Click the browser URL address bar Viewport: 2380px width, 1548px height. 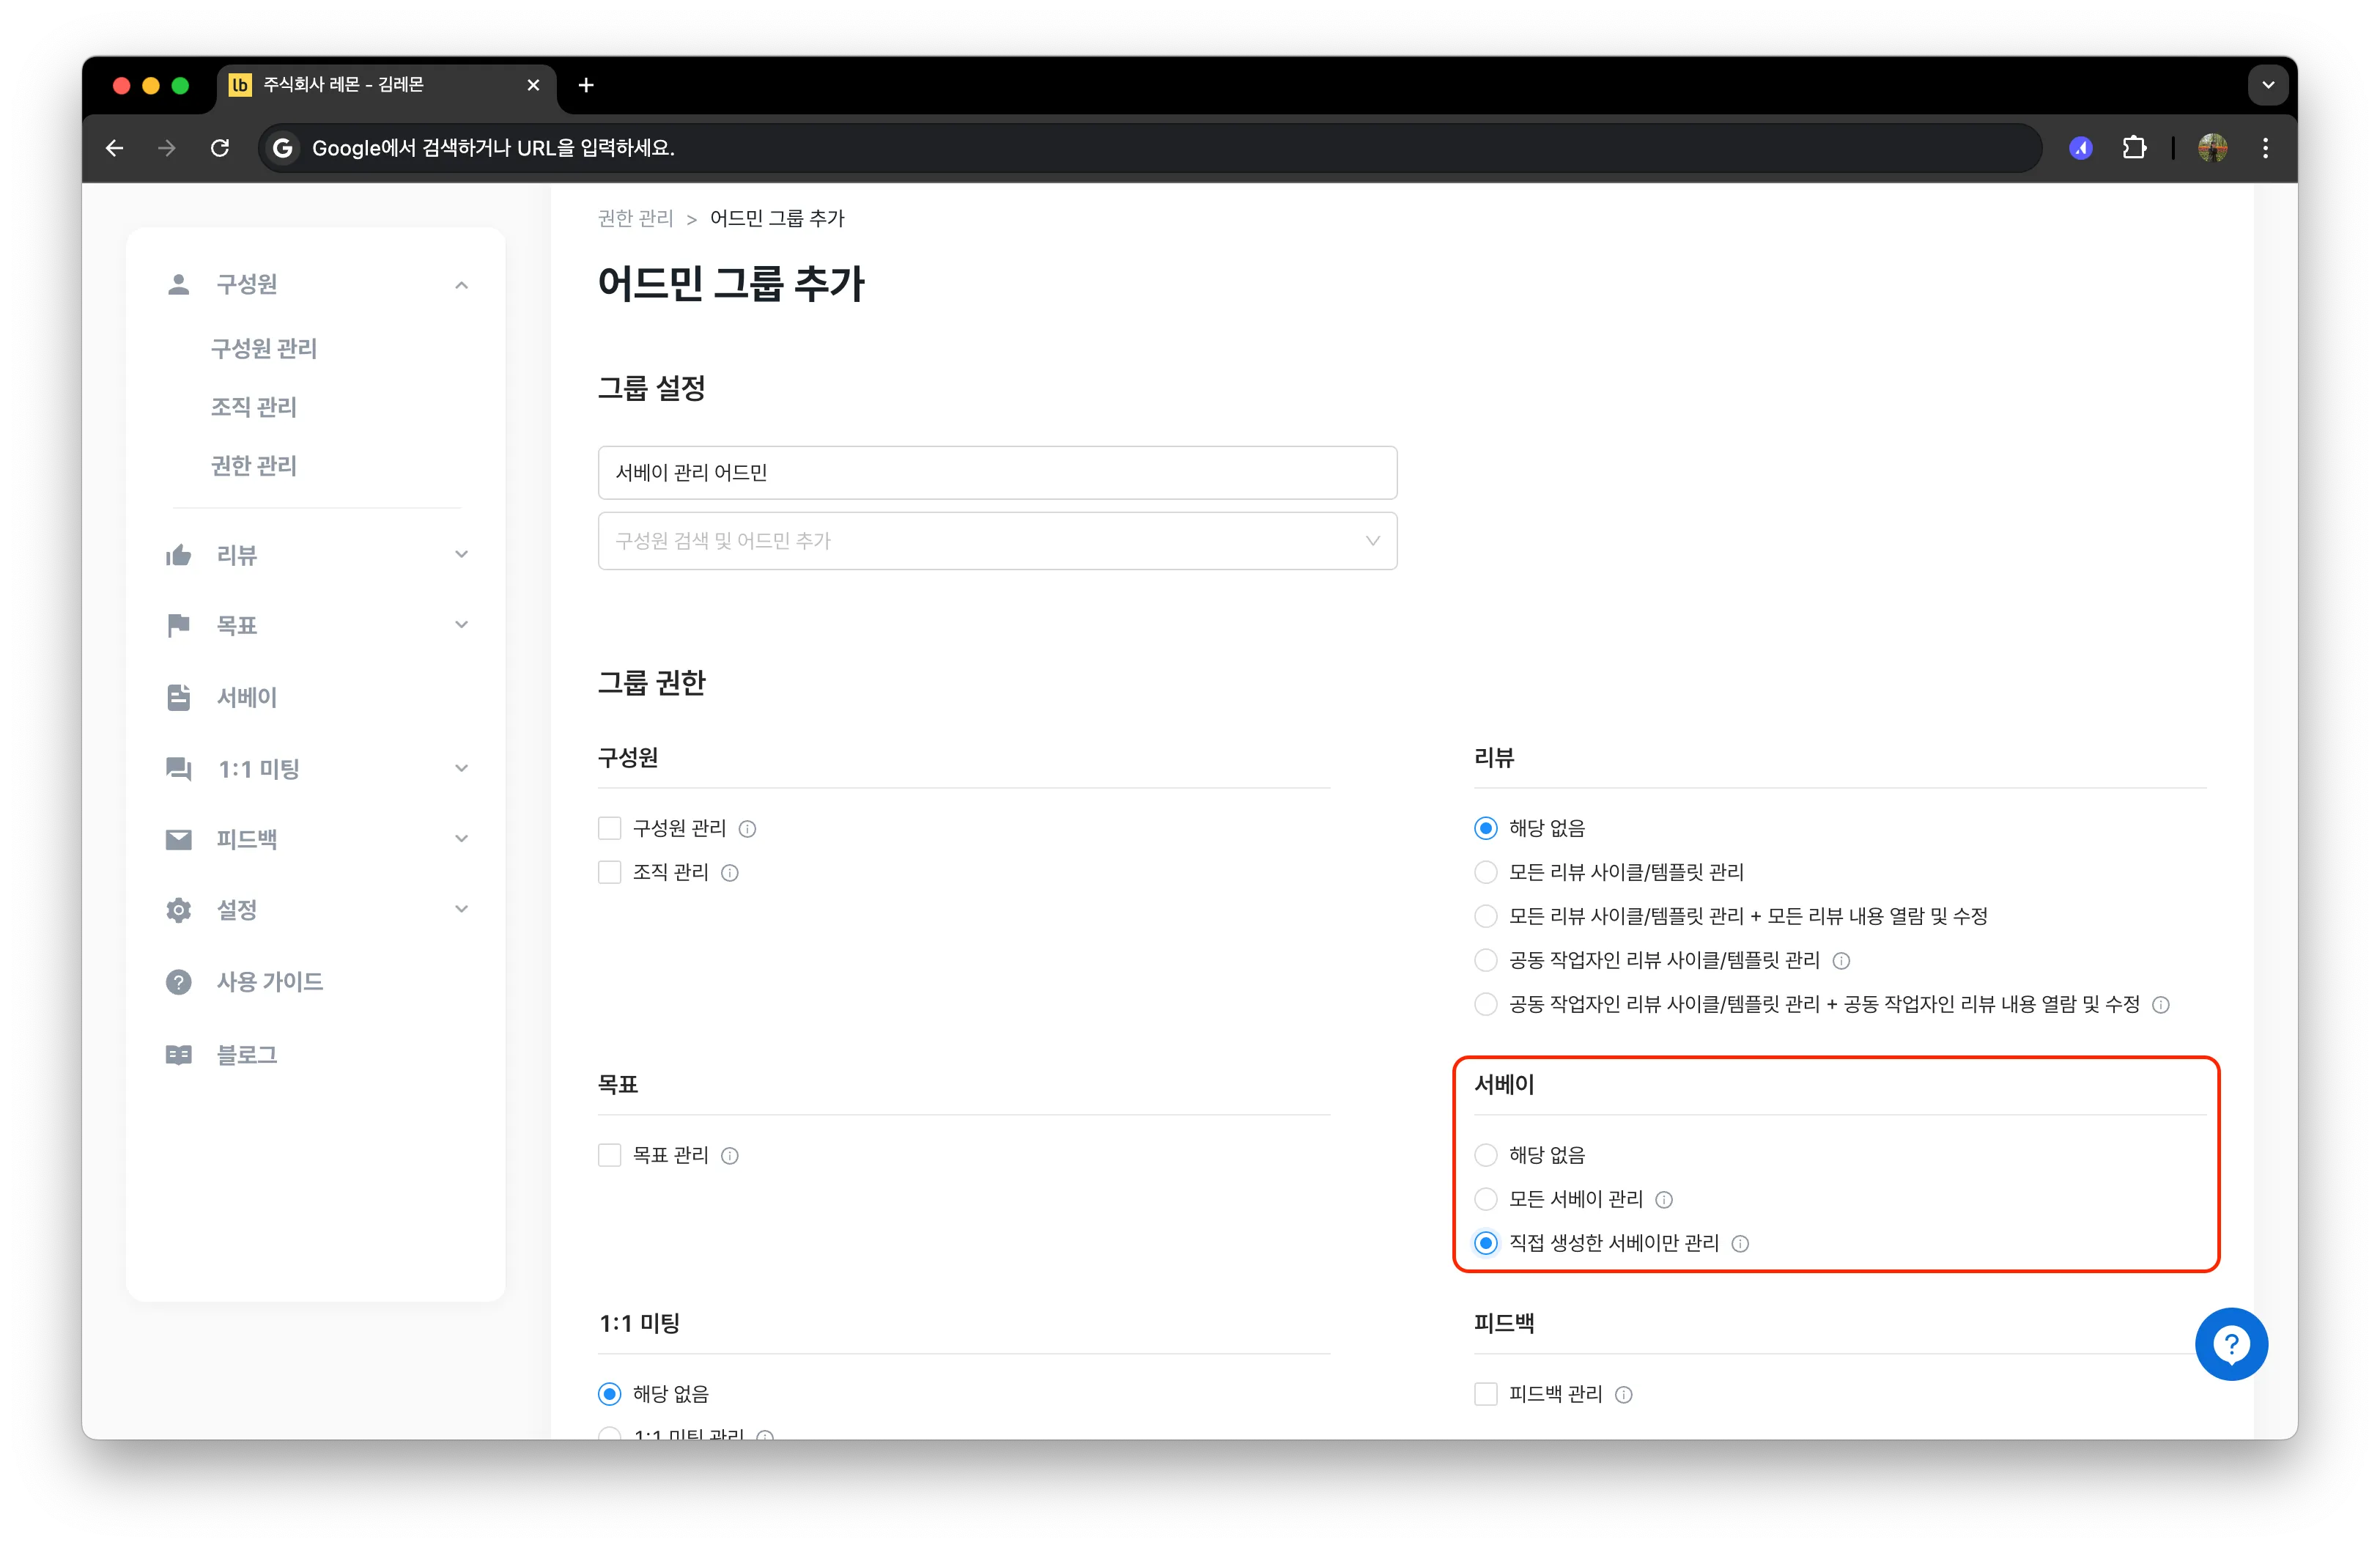pyautogui.click(x=1150, y=148)
